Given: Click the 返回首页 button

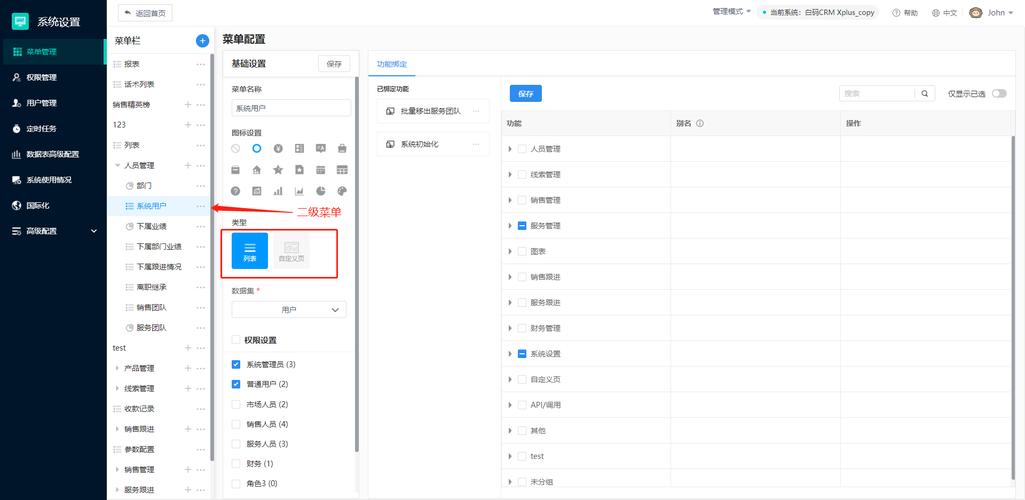Looking at the screenshot, I should tap(145, 13).
